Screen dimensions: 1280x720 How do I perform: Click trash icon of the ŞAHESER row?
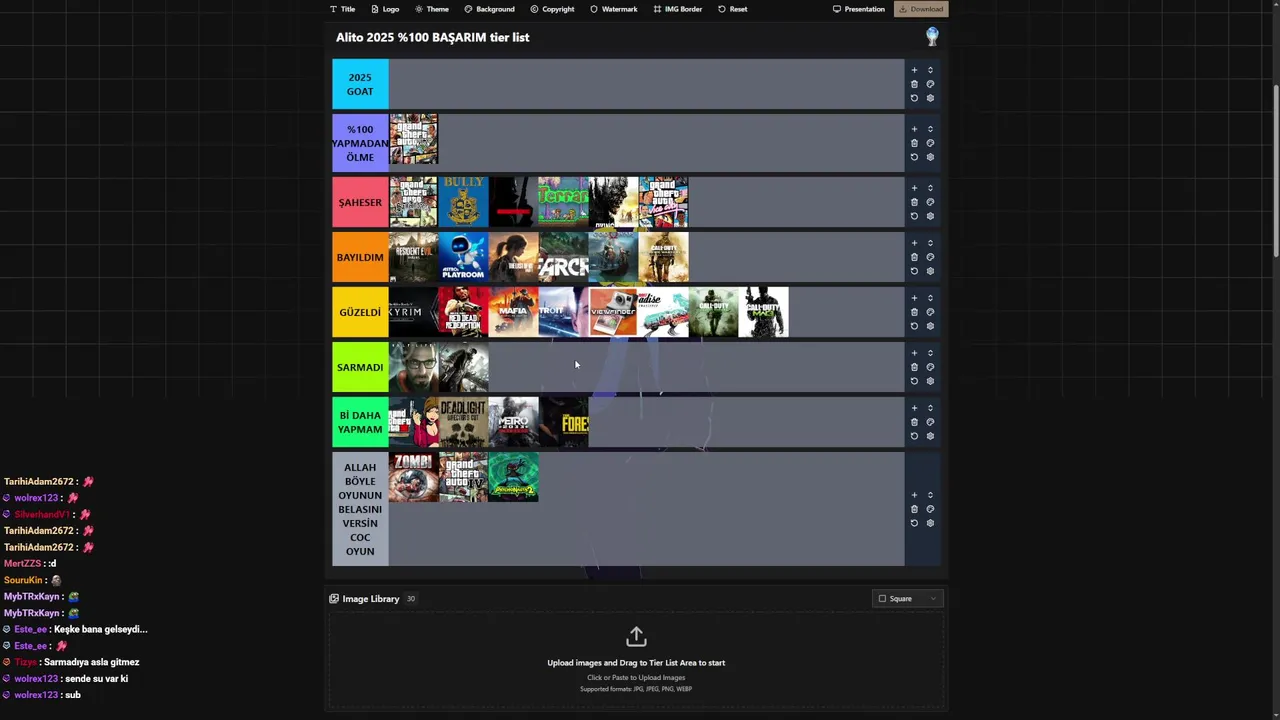[x=914, y=202]
